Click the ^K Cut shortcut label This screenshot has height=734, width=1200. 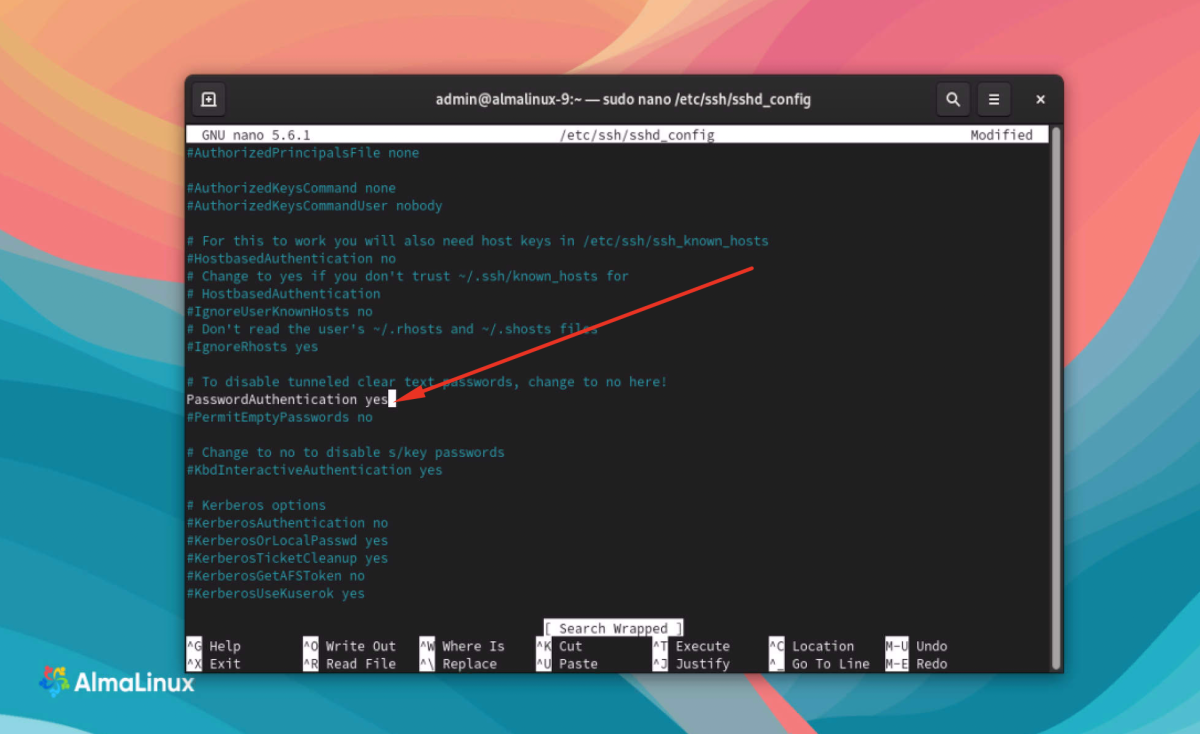[x=559, y=646]
